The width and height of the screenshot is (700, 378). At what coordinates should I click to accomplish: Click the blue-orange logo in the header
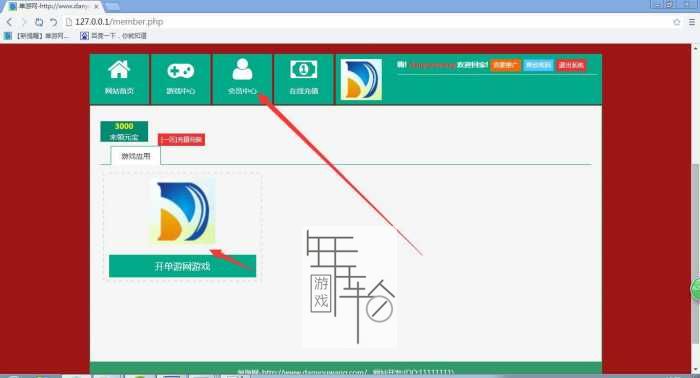(361, 79)
